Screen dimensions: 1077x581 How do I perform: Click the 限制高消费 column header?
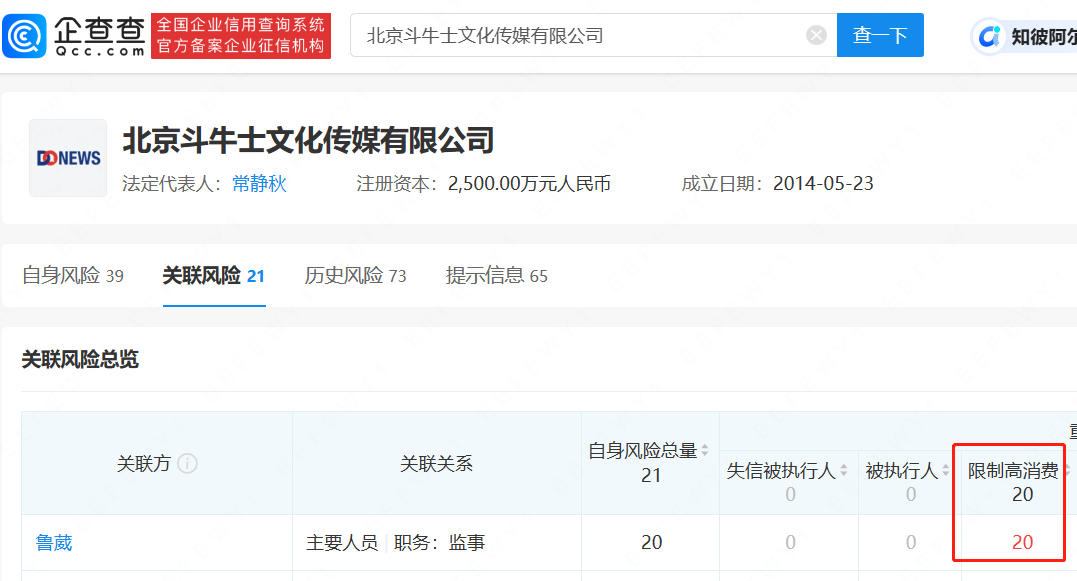click(x=1013, y=470)
